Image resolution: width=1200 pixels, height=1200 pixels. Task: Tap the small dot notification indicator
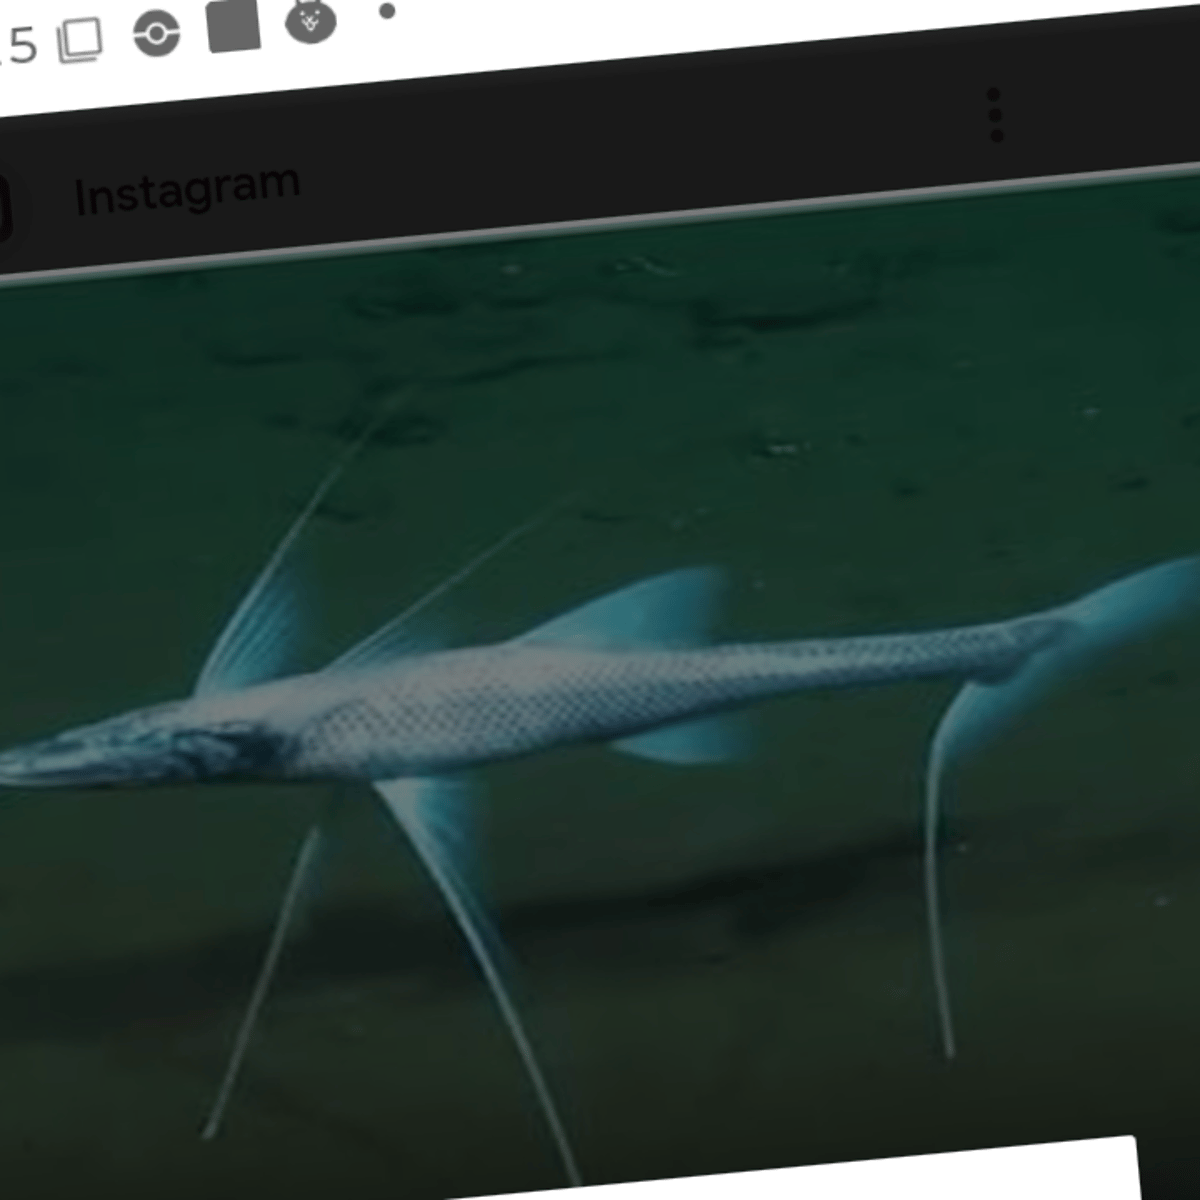point(387,12)
